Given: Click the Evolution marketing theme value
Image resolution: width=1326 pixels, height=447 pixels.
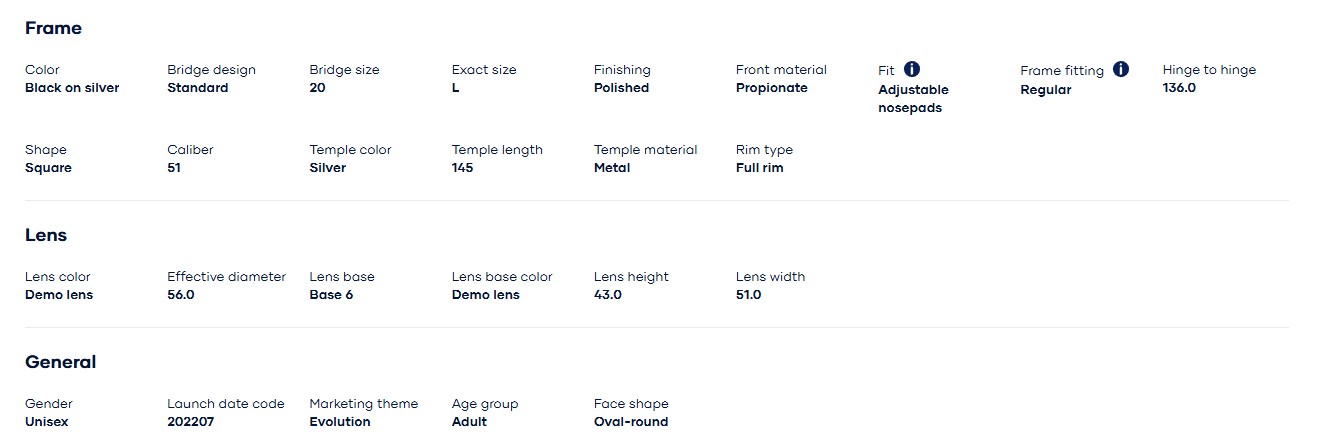Looking at the screenshot, I should coord(340,422).
